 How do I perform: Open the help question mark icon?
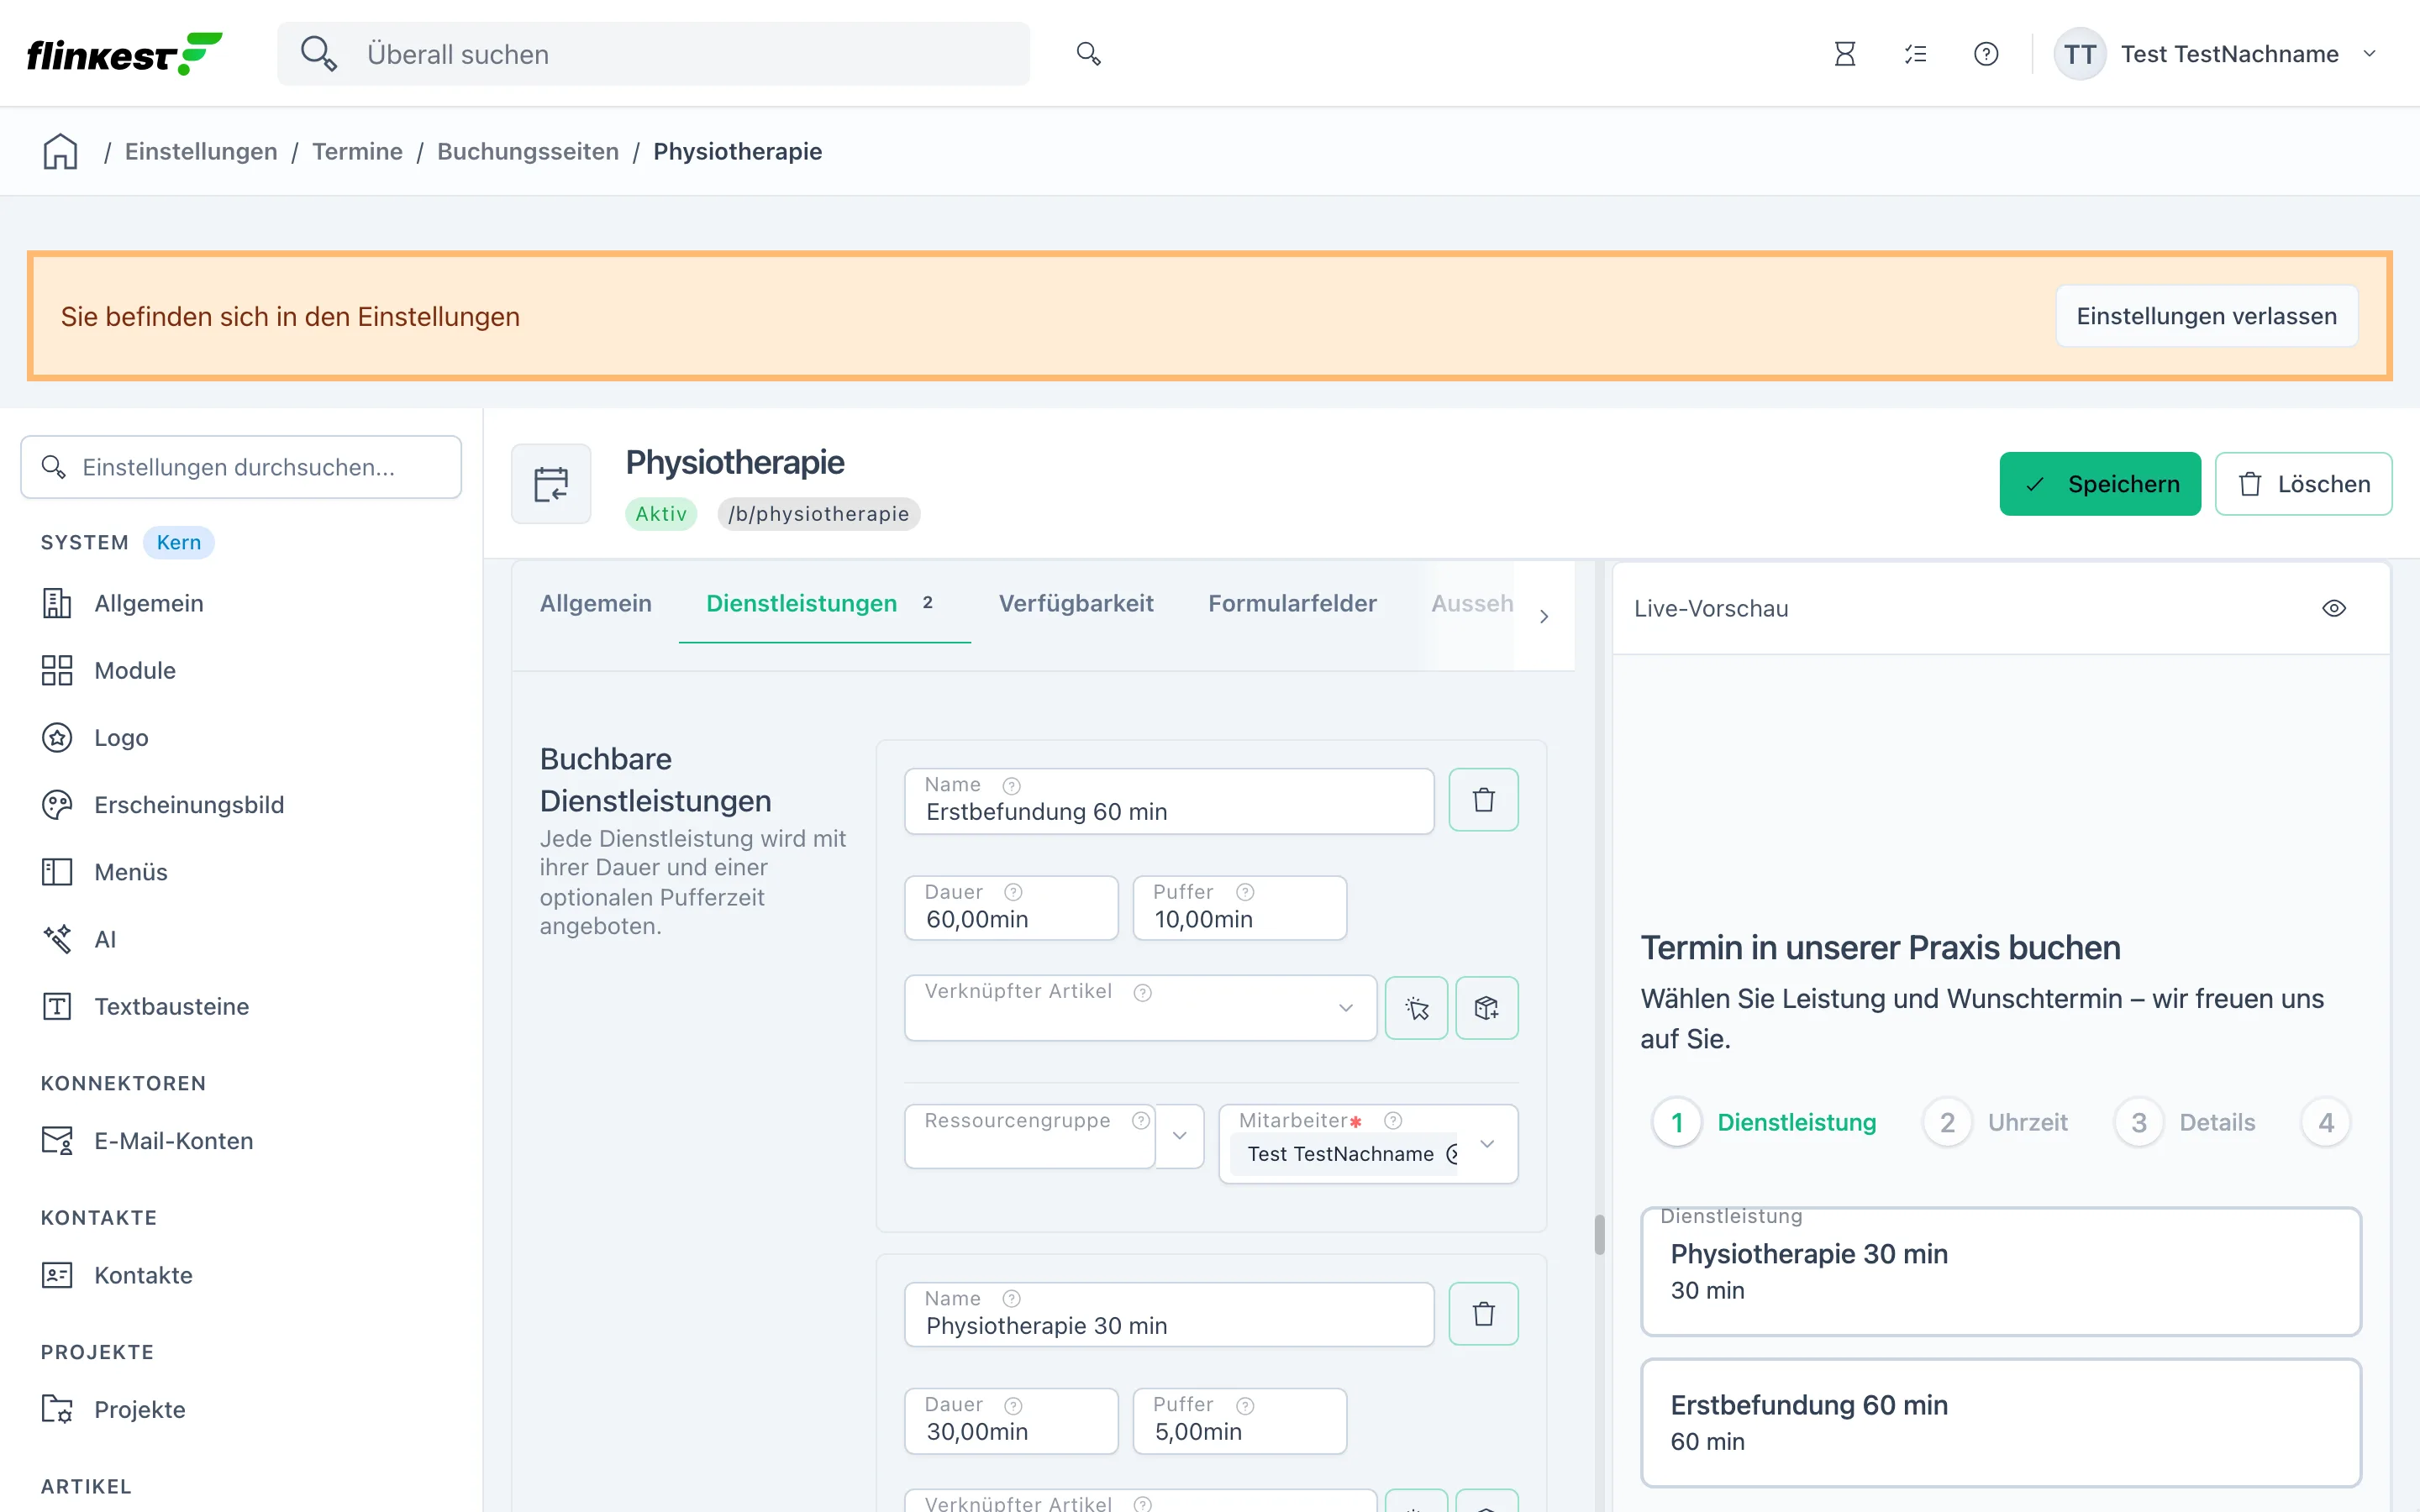coord(1986,54)
